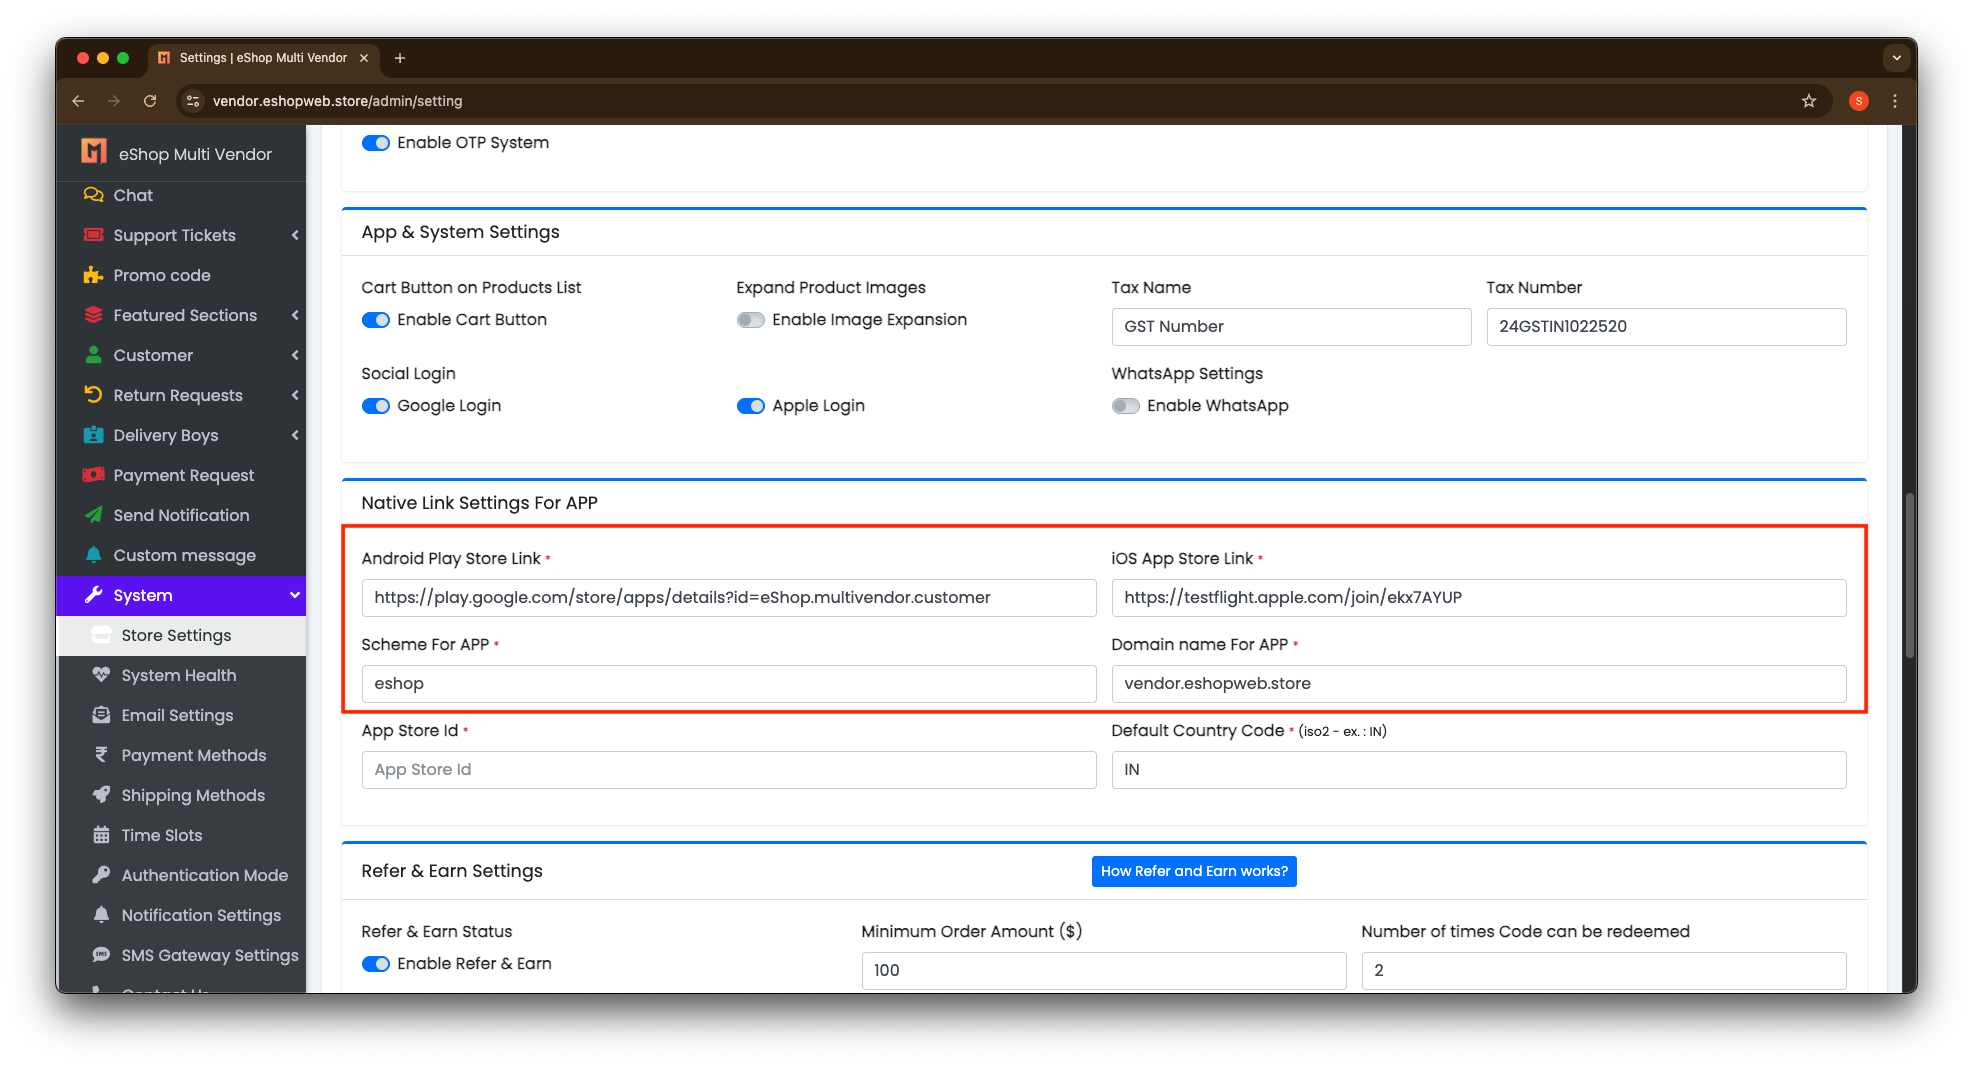
Task: Open the Chrome tab search dropdown
Action: (1897, 58)
